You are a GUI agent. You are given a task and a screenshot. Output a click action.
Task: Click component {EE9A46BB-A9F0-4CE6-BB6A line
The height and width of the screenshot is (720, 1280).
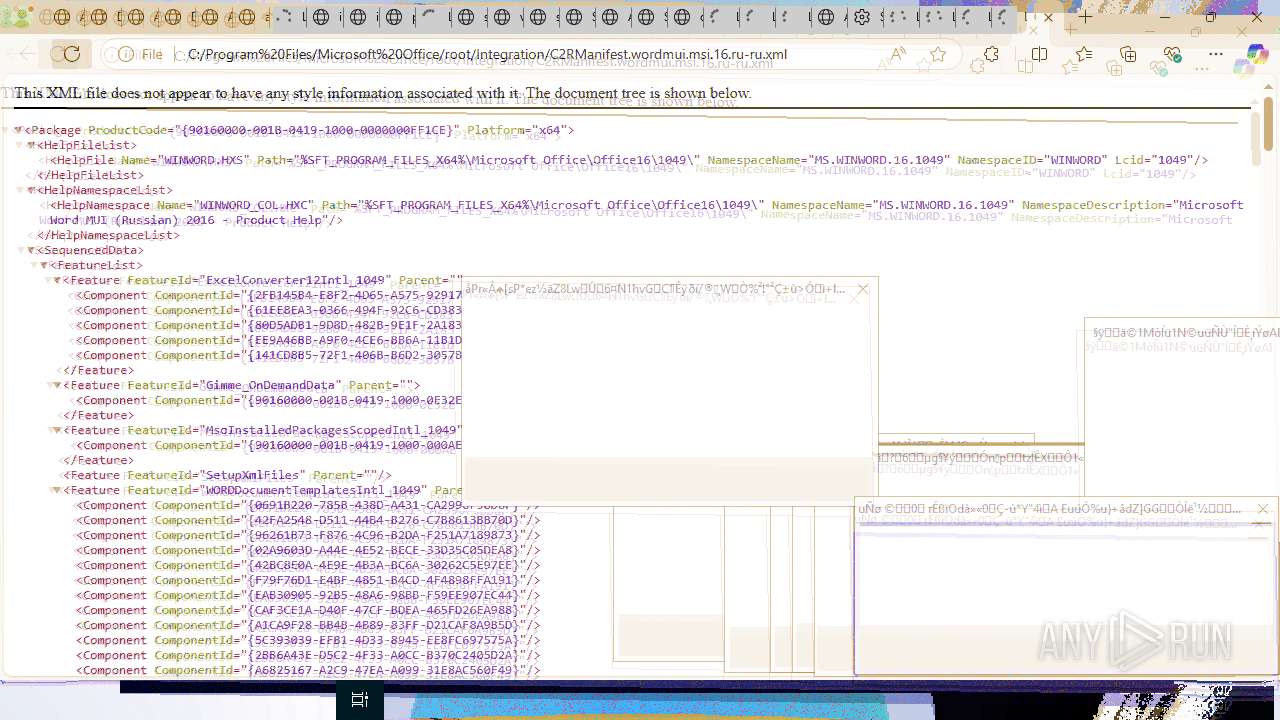tap(269, 340)
